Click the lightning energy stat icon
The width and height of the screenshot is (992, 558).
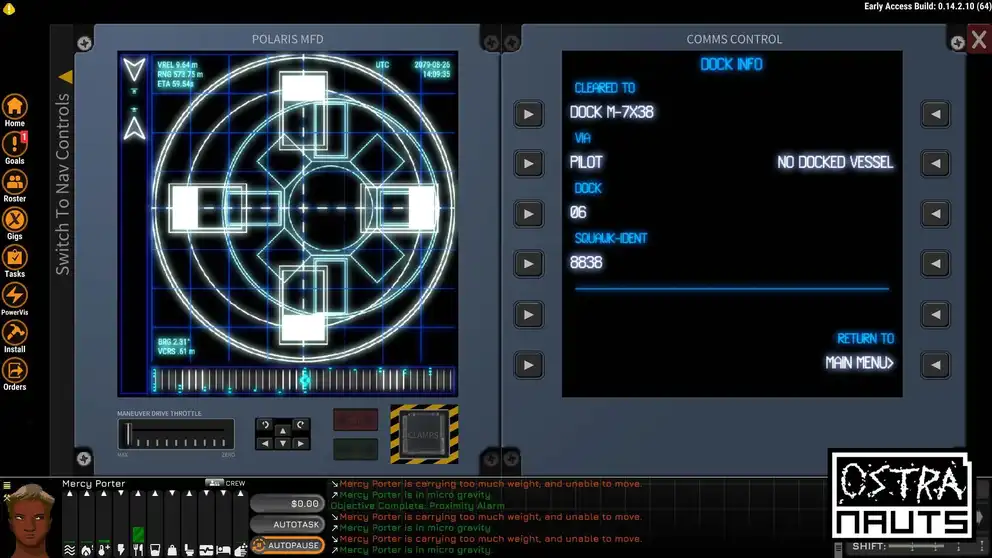click(121, 550)
